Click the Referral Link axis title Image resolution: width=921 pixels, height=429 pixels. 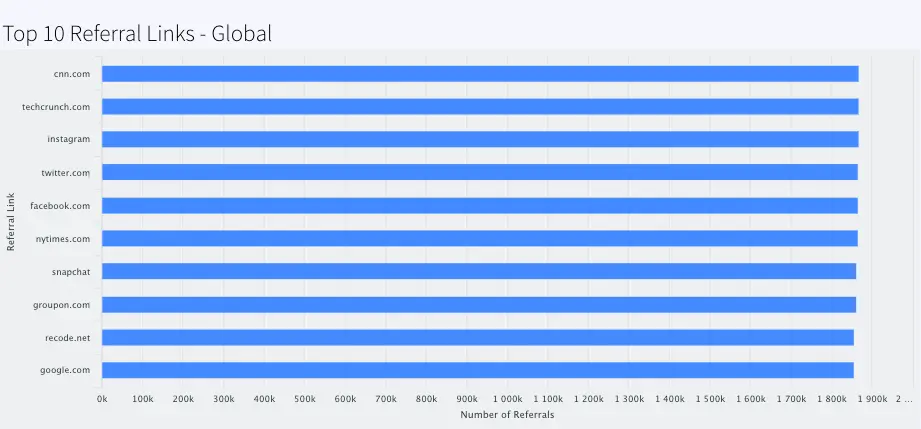(11, 222)
